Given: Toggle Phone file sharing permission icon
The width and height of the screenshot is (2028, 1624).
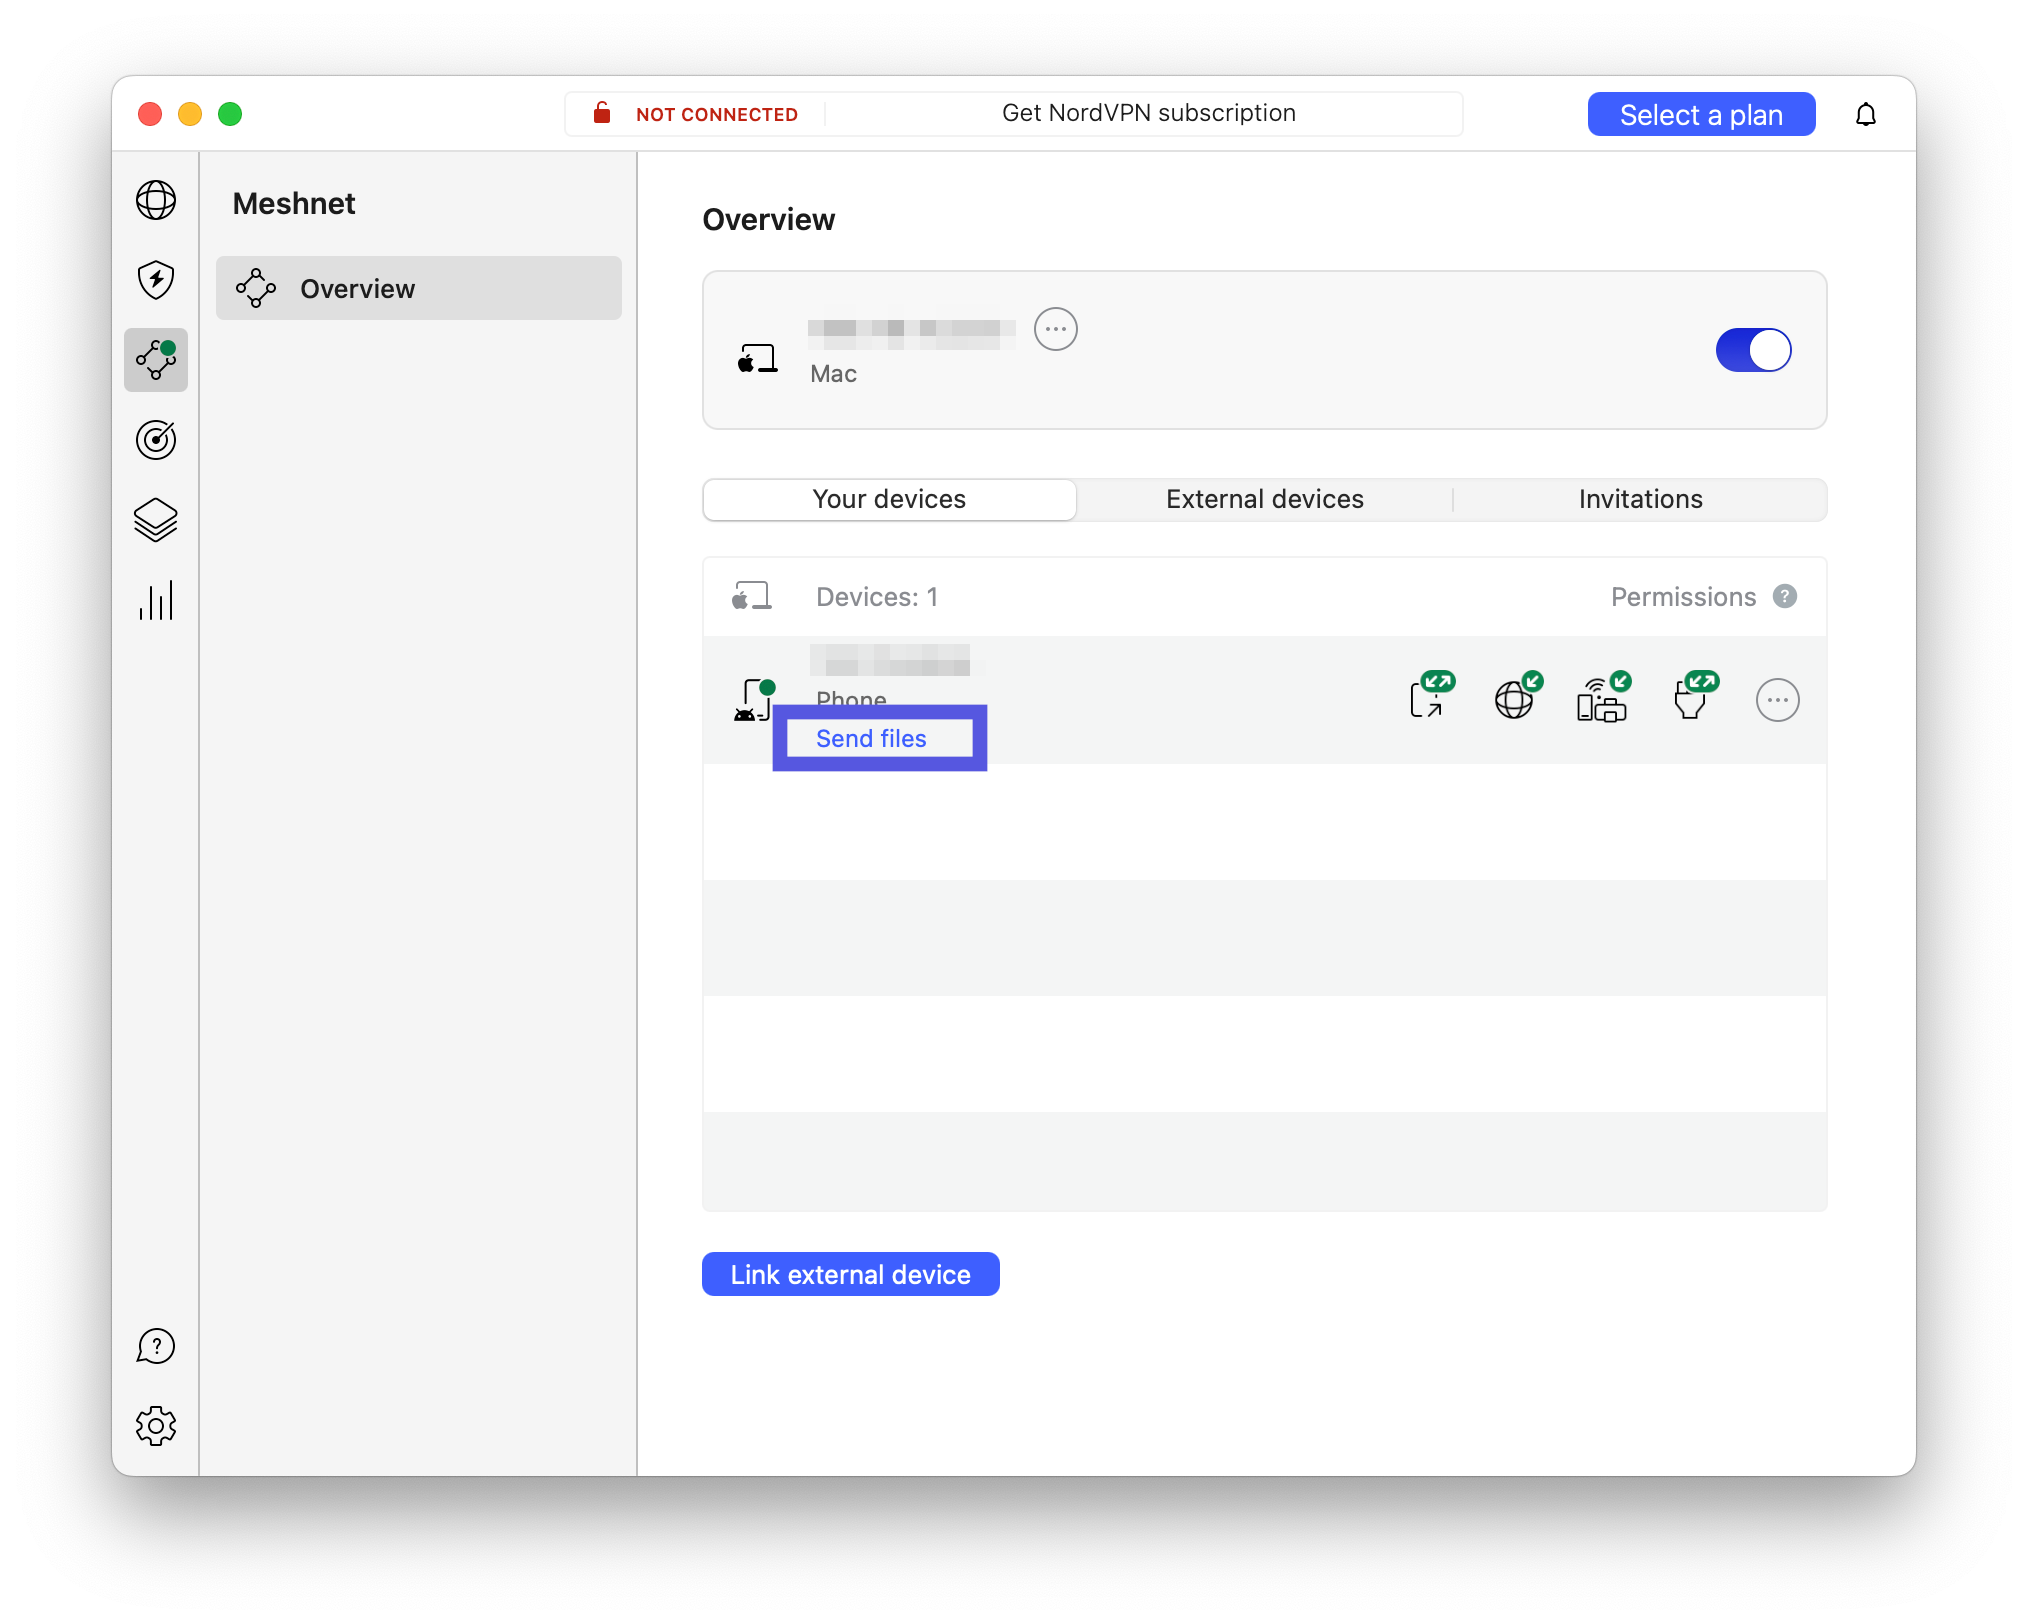Looking at the screenshot, I should [x=1432, y=696].
